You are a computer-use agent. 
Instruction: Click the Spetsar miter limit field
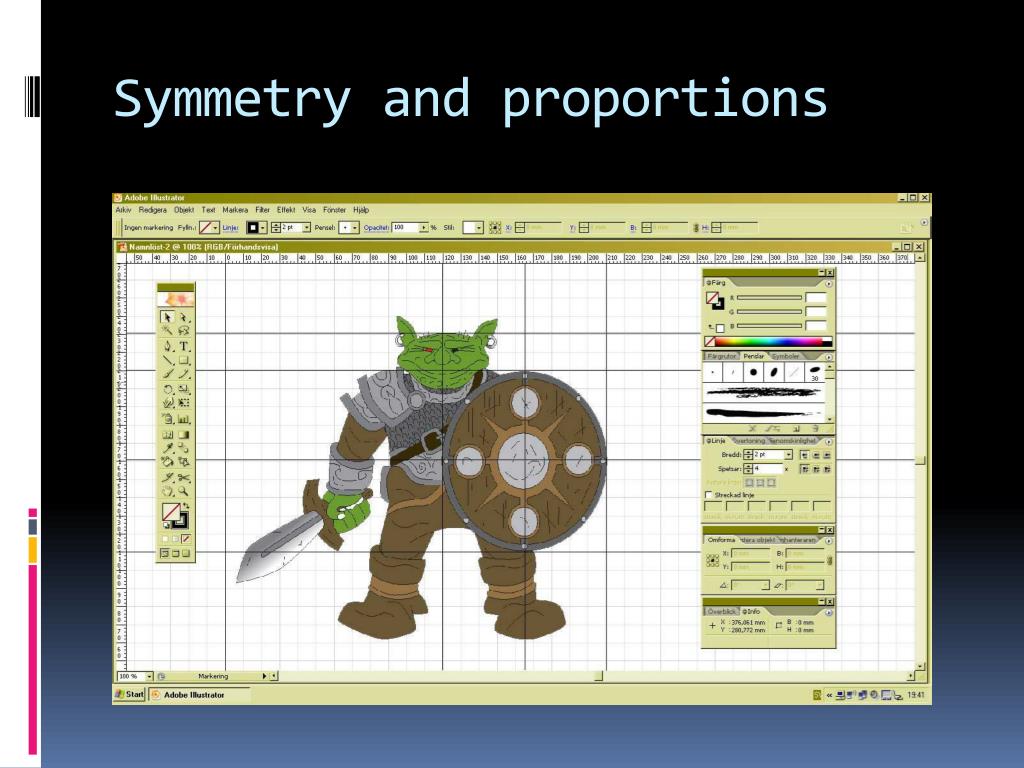point(768,469)
